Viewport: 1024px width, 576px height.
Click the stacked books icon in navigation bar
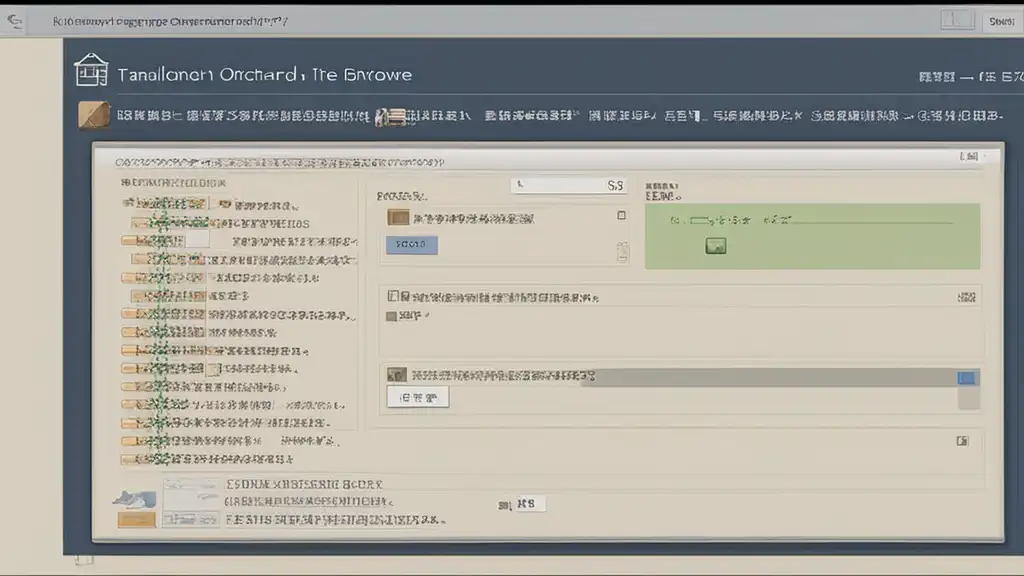point(391,117)
